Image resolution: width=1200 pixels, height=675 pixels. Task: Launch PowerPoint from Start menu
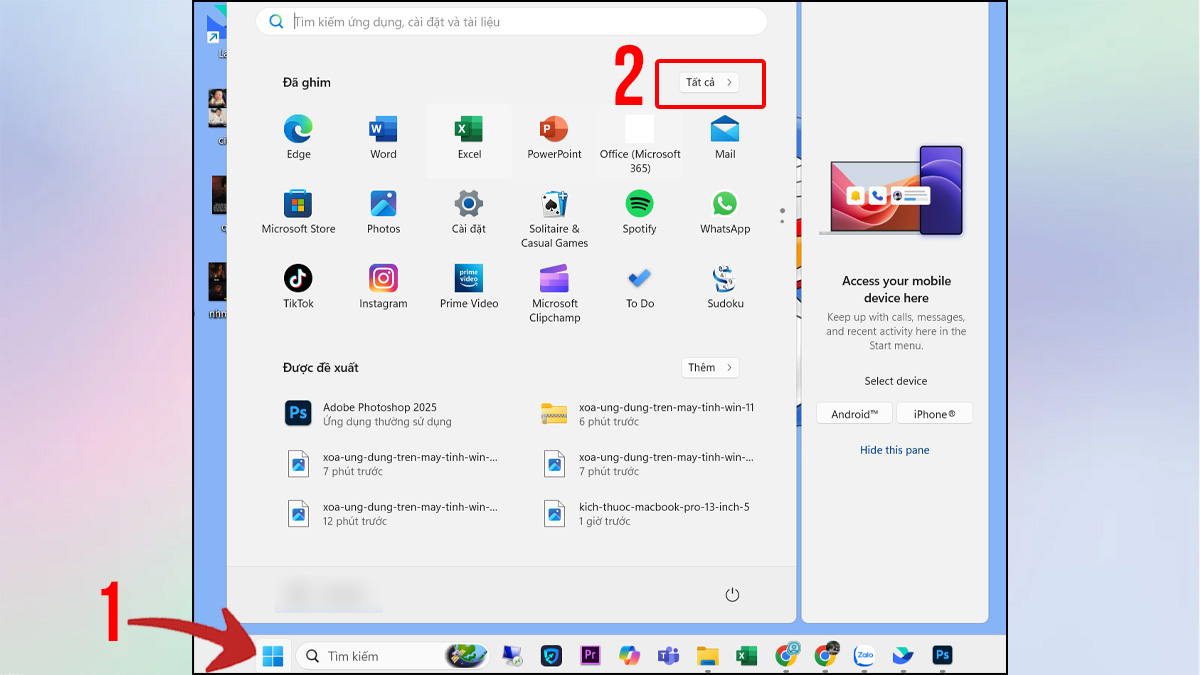[554, 136]
